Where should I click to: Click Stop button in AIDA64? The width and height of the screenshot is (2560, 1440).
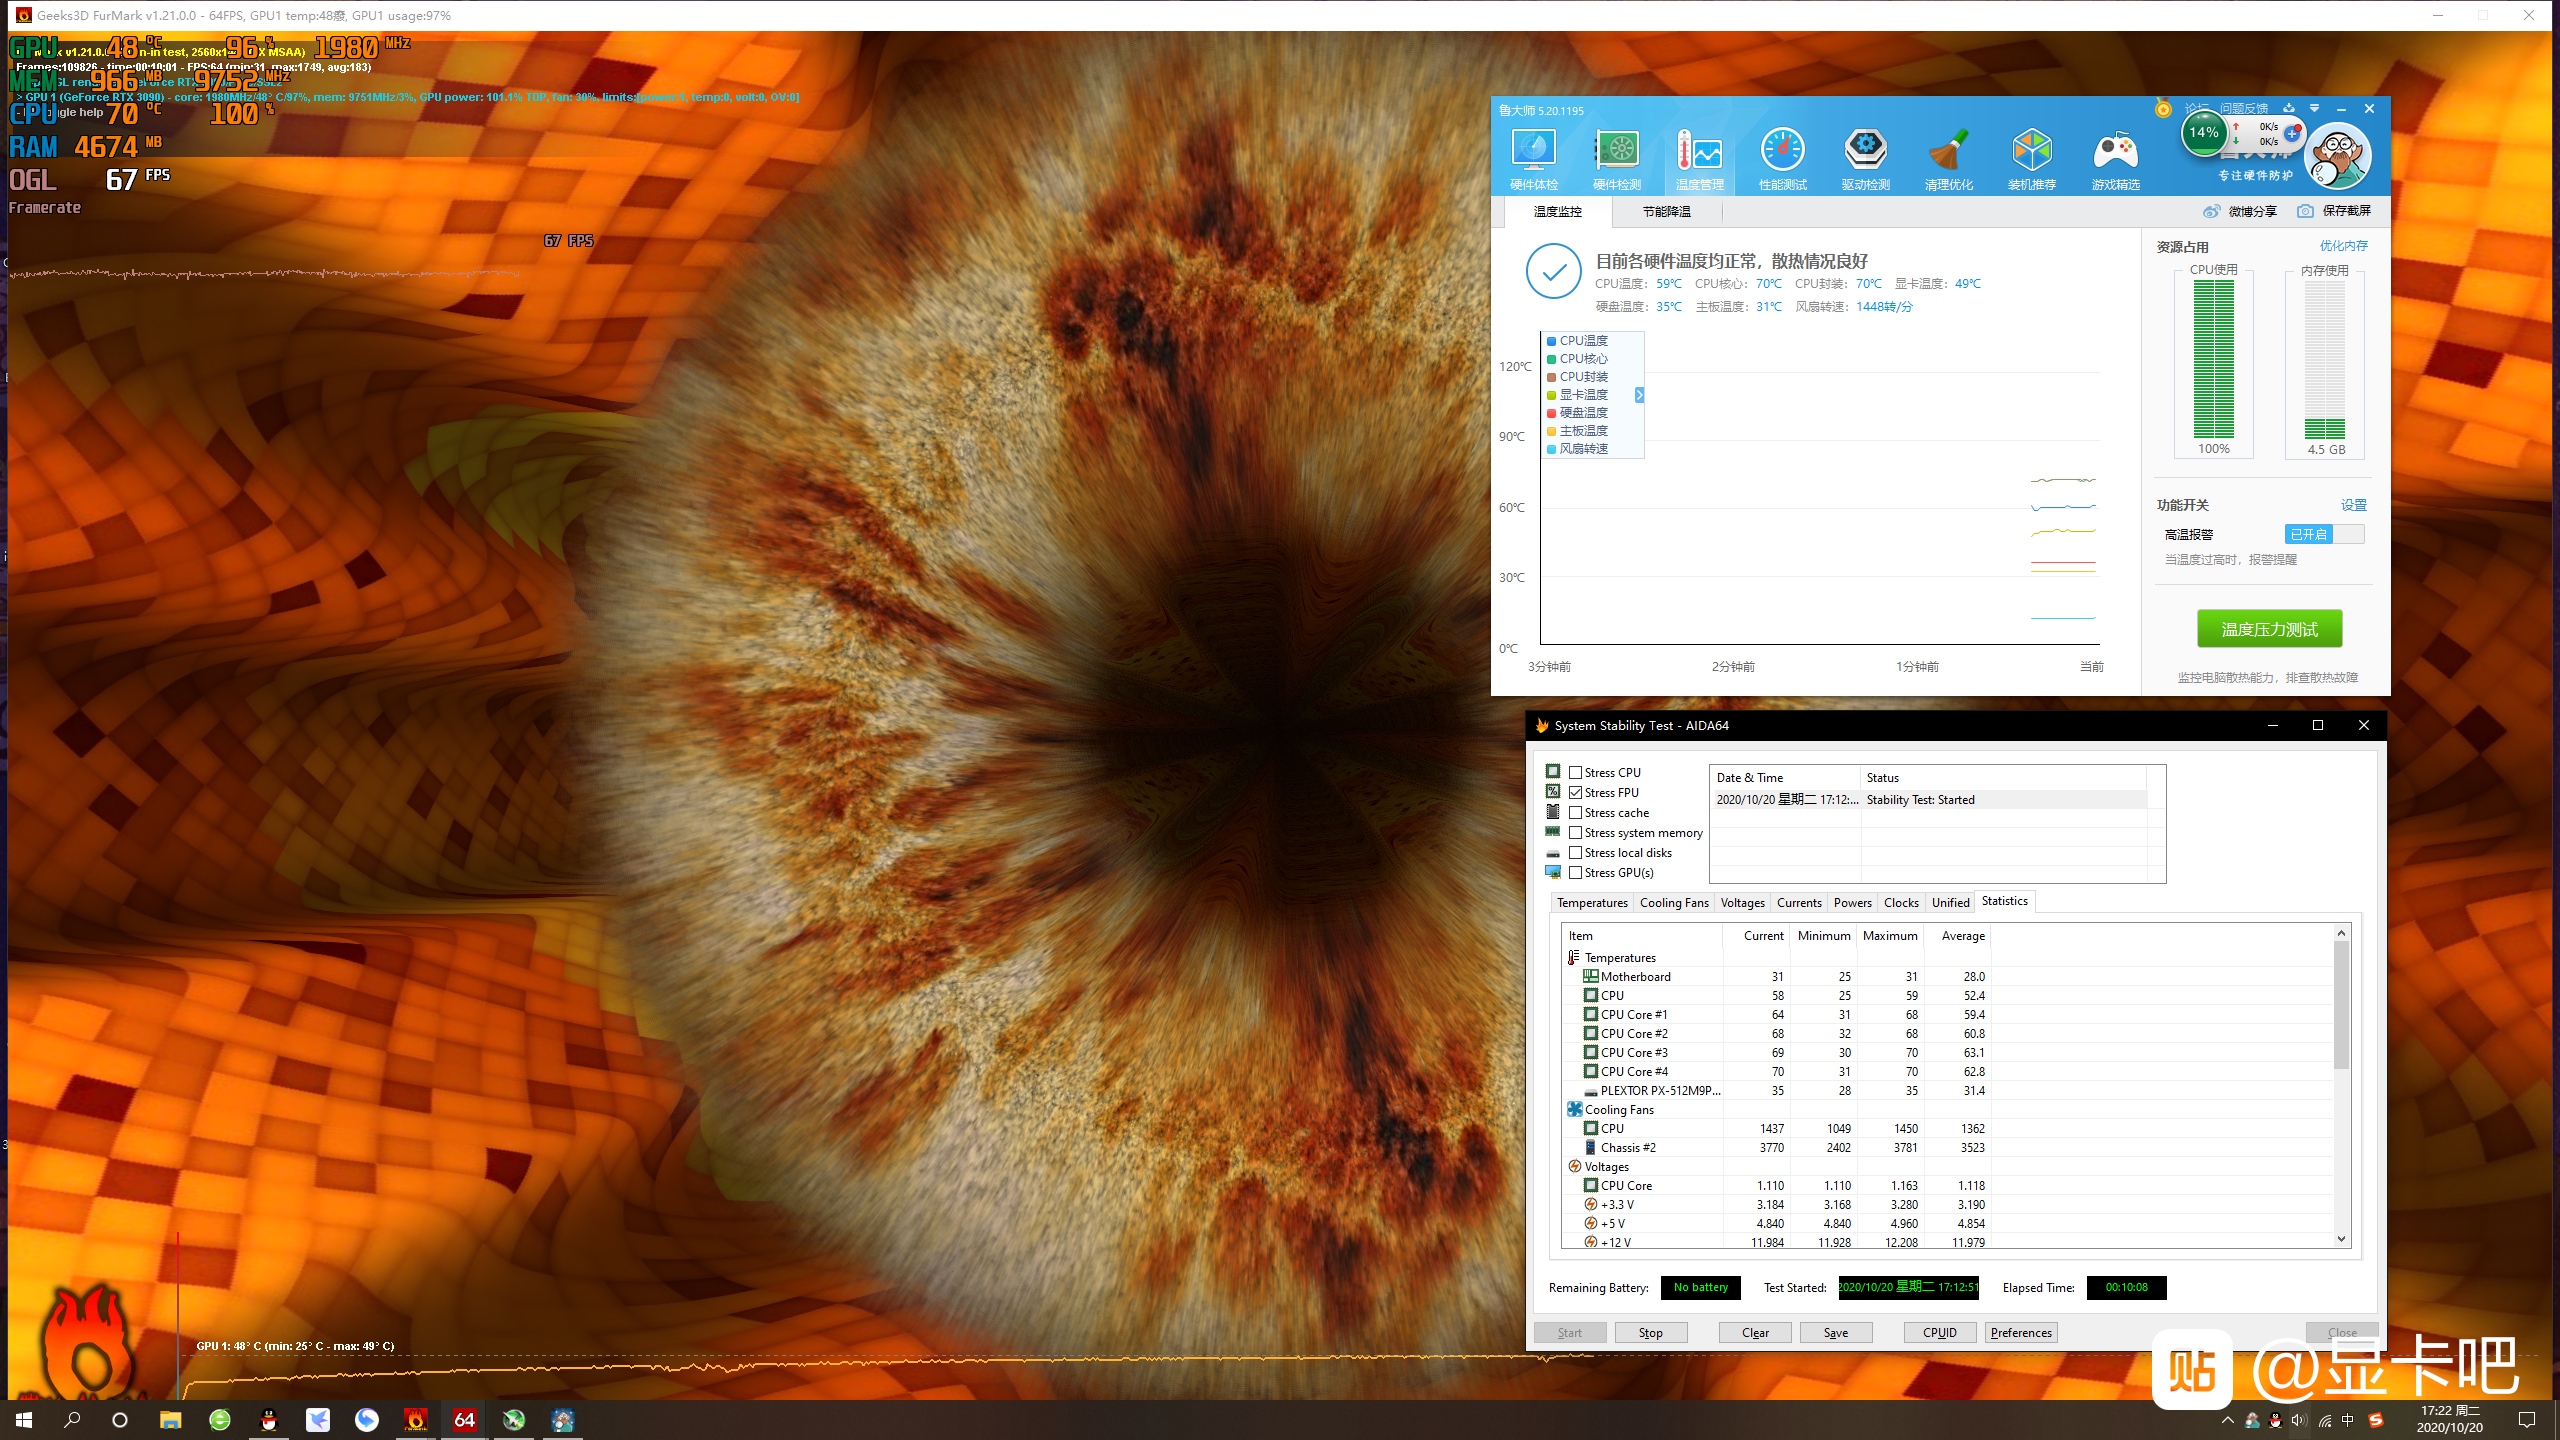tap(1651, 1332)
